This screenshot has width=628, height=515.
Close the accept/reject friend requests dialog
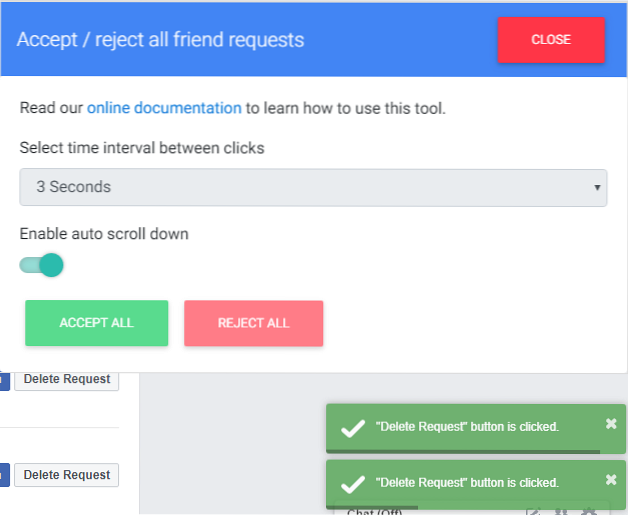coord(551,40)
